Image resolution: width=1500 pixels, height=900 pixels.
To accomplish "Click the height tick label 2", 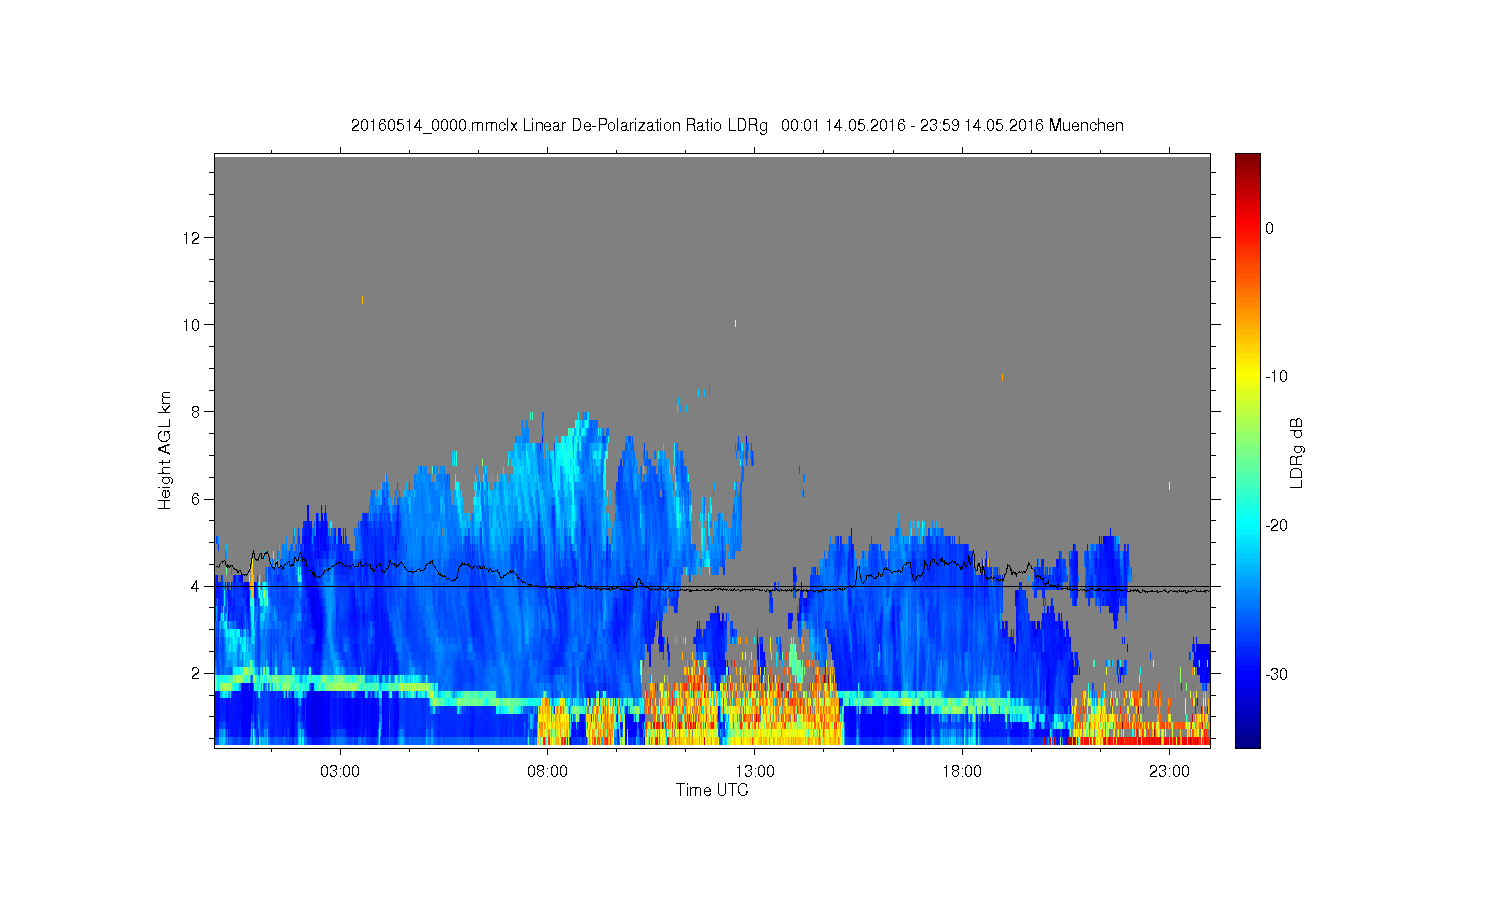I will [x=197, y=673].
